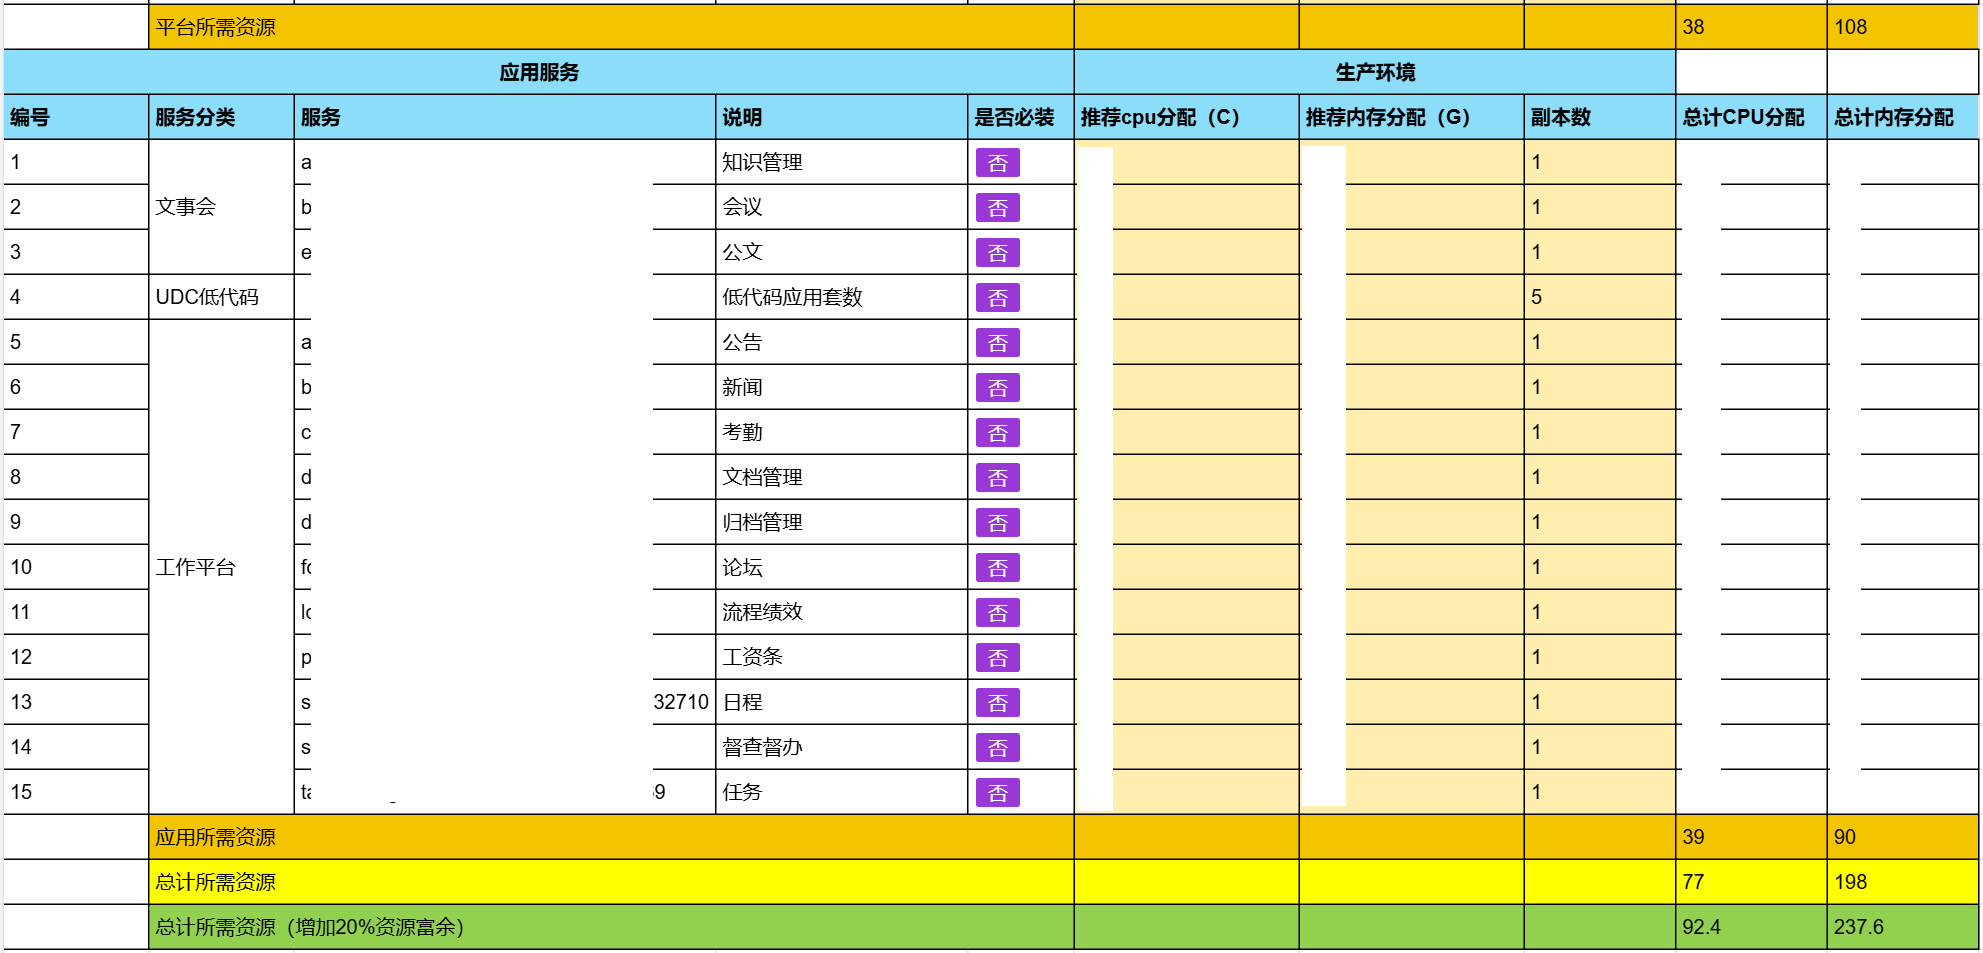The width and height of the screenshot is (1983, 953).
Task: Select the 应用服务 merged header cell
Action: click(x=539, y=72)
